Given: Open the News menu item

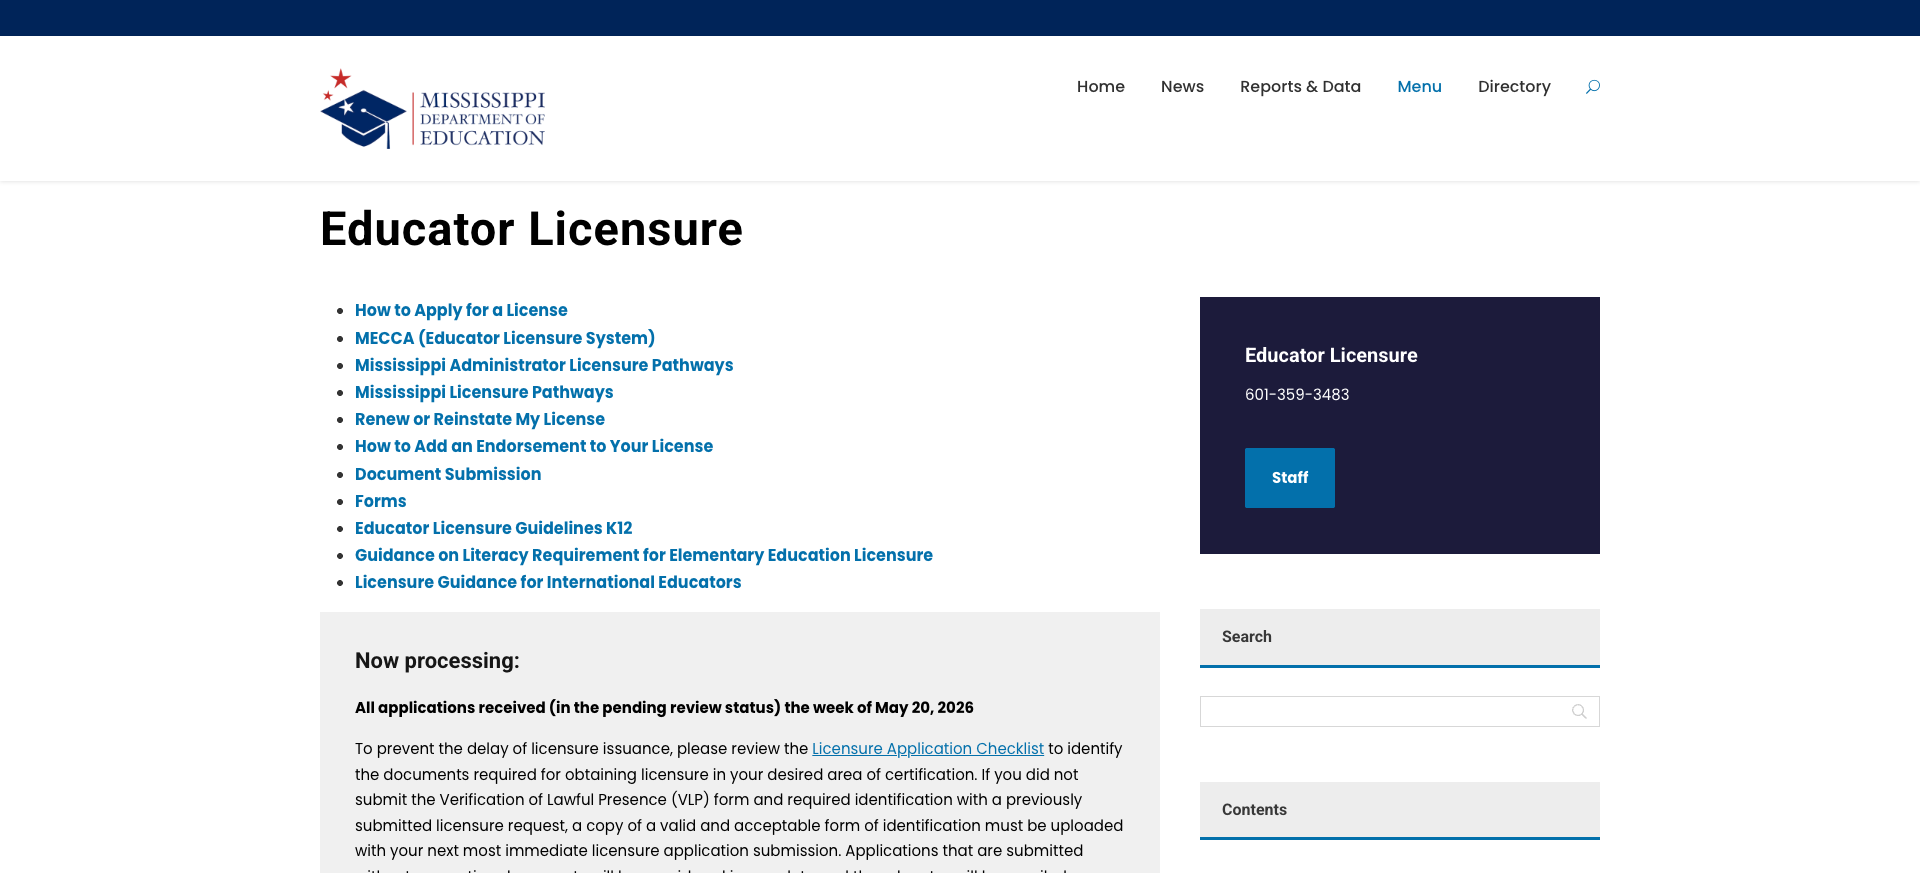Looking at the screenshot, I should tap(1182, 87).
